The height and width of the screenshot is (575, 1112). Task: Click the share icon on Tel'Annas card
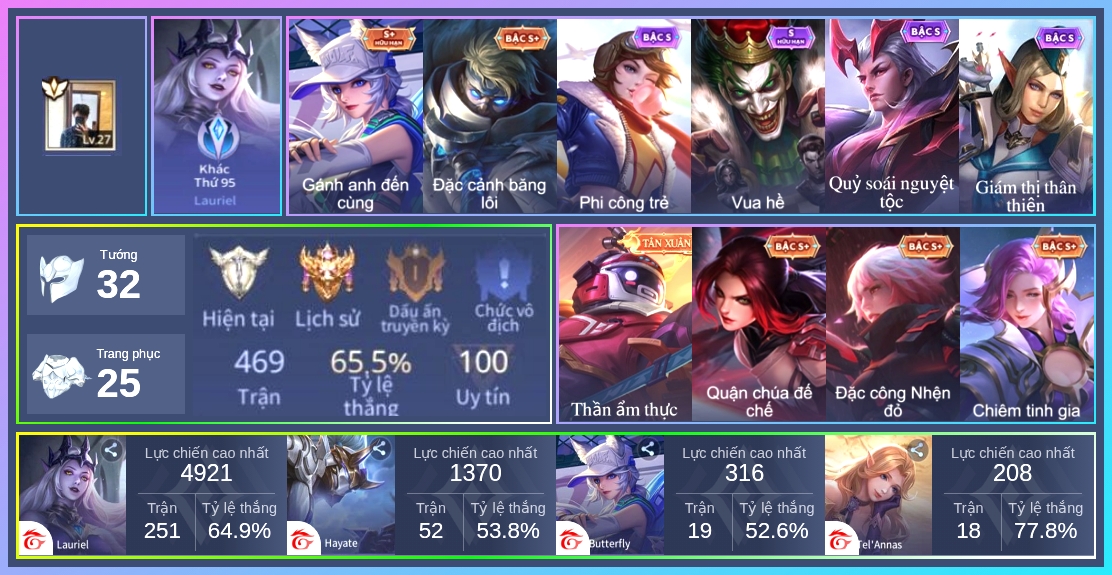(x=917, y=450)
